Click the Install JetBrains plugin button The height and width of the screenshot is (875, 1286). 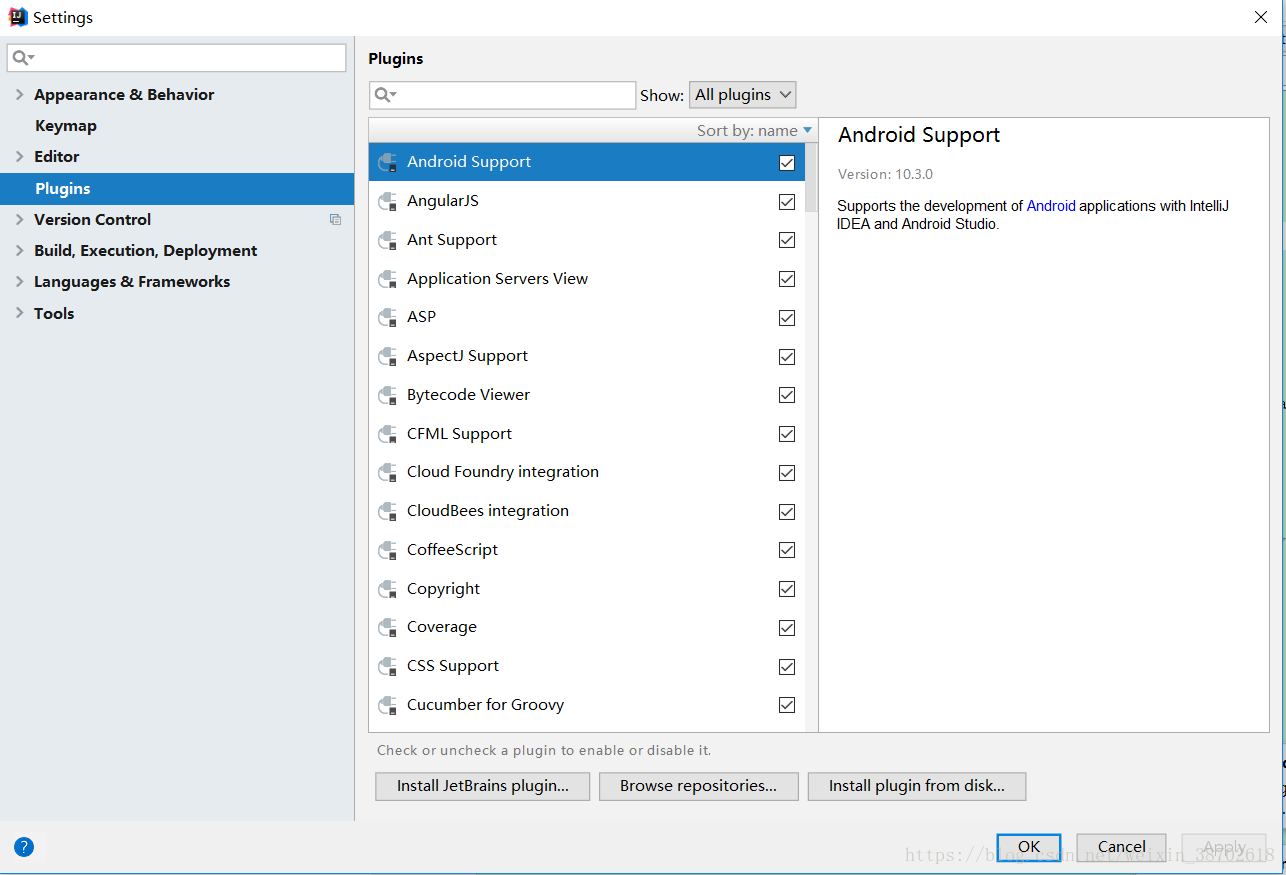click(x=483, y=786)
